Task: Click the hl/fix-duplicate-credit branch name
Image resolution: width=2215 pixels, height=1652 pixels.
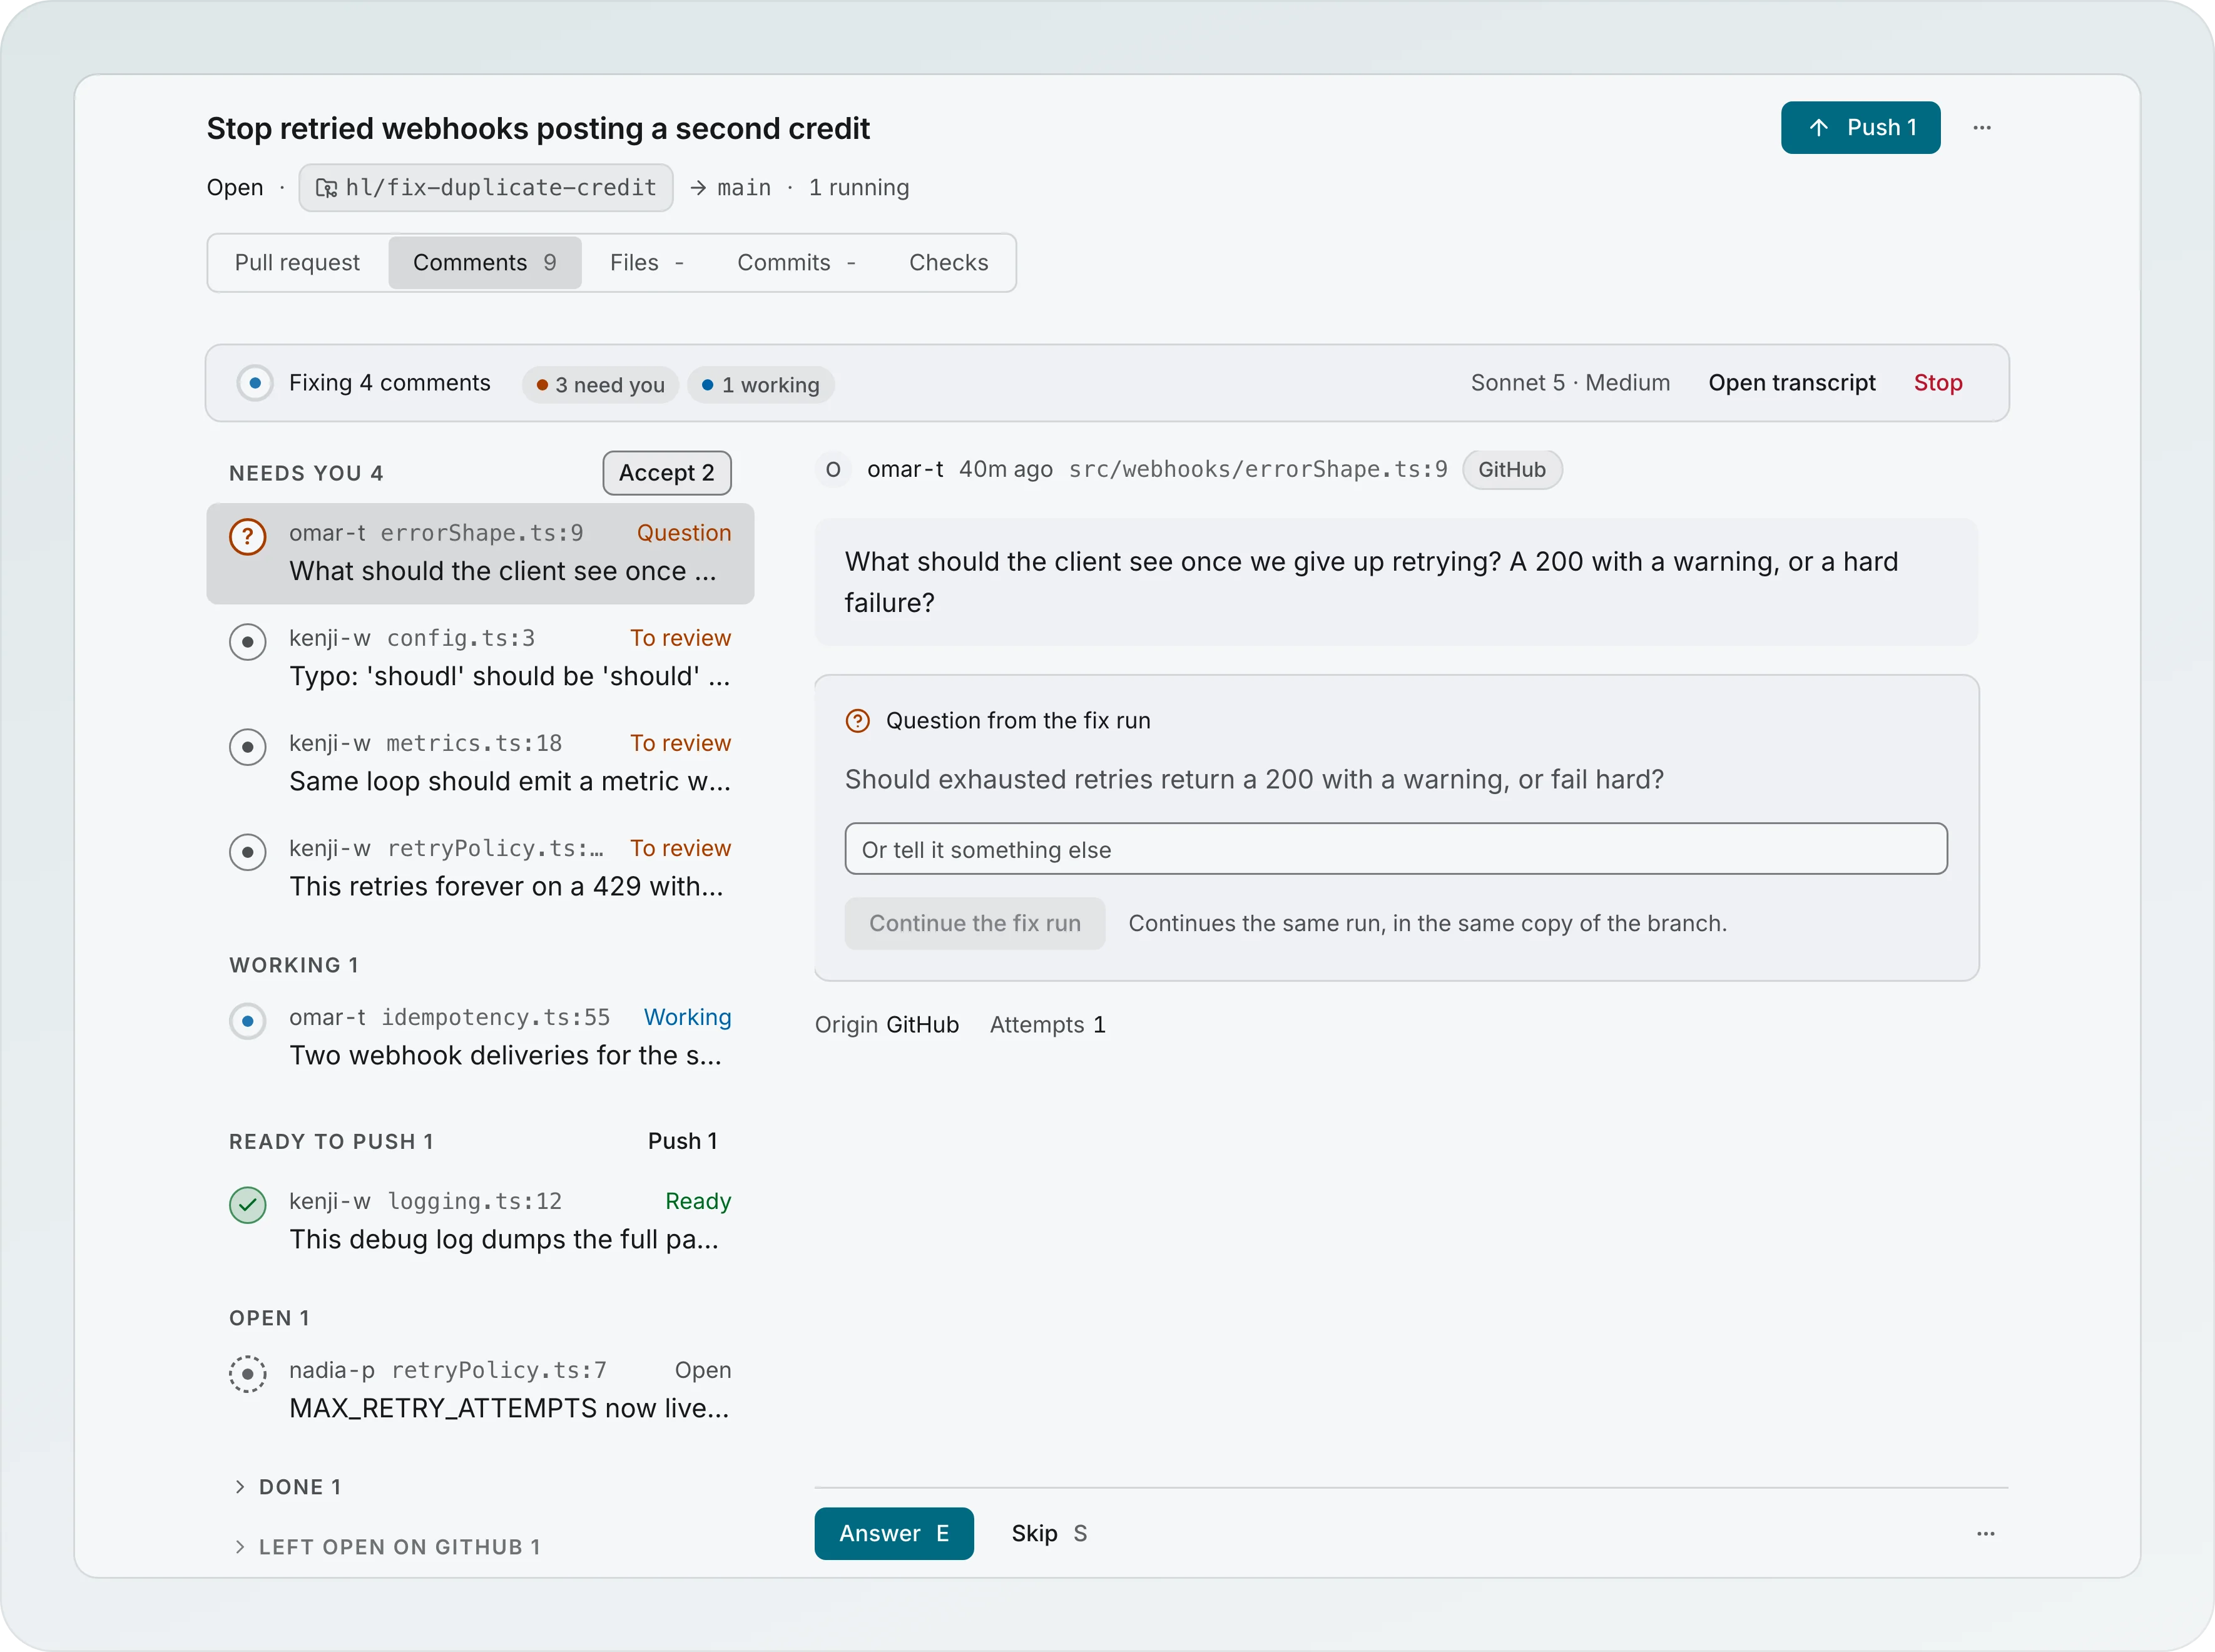Action: tap(501, 188)
